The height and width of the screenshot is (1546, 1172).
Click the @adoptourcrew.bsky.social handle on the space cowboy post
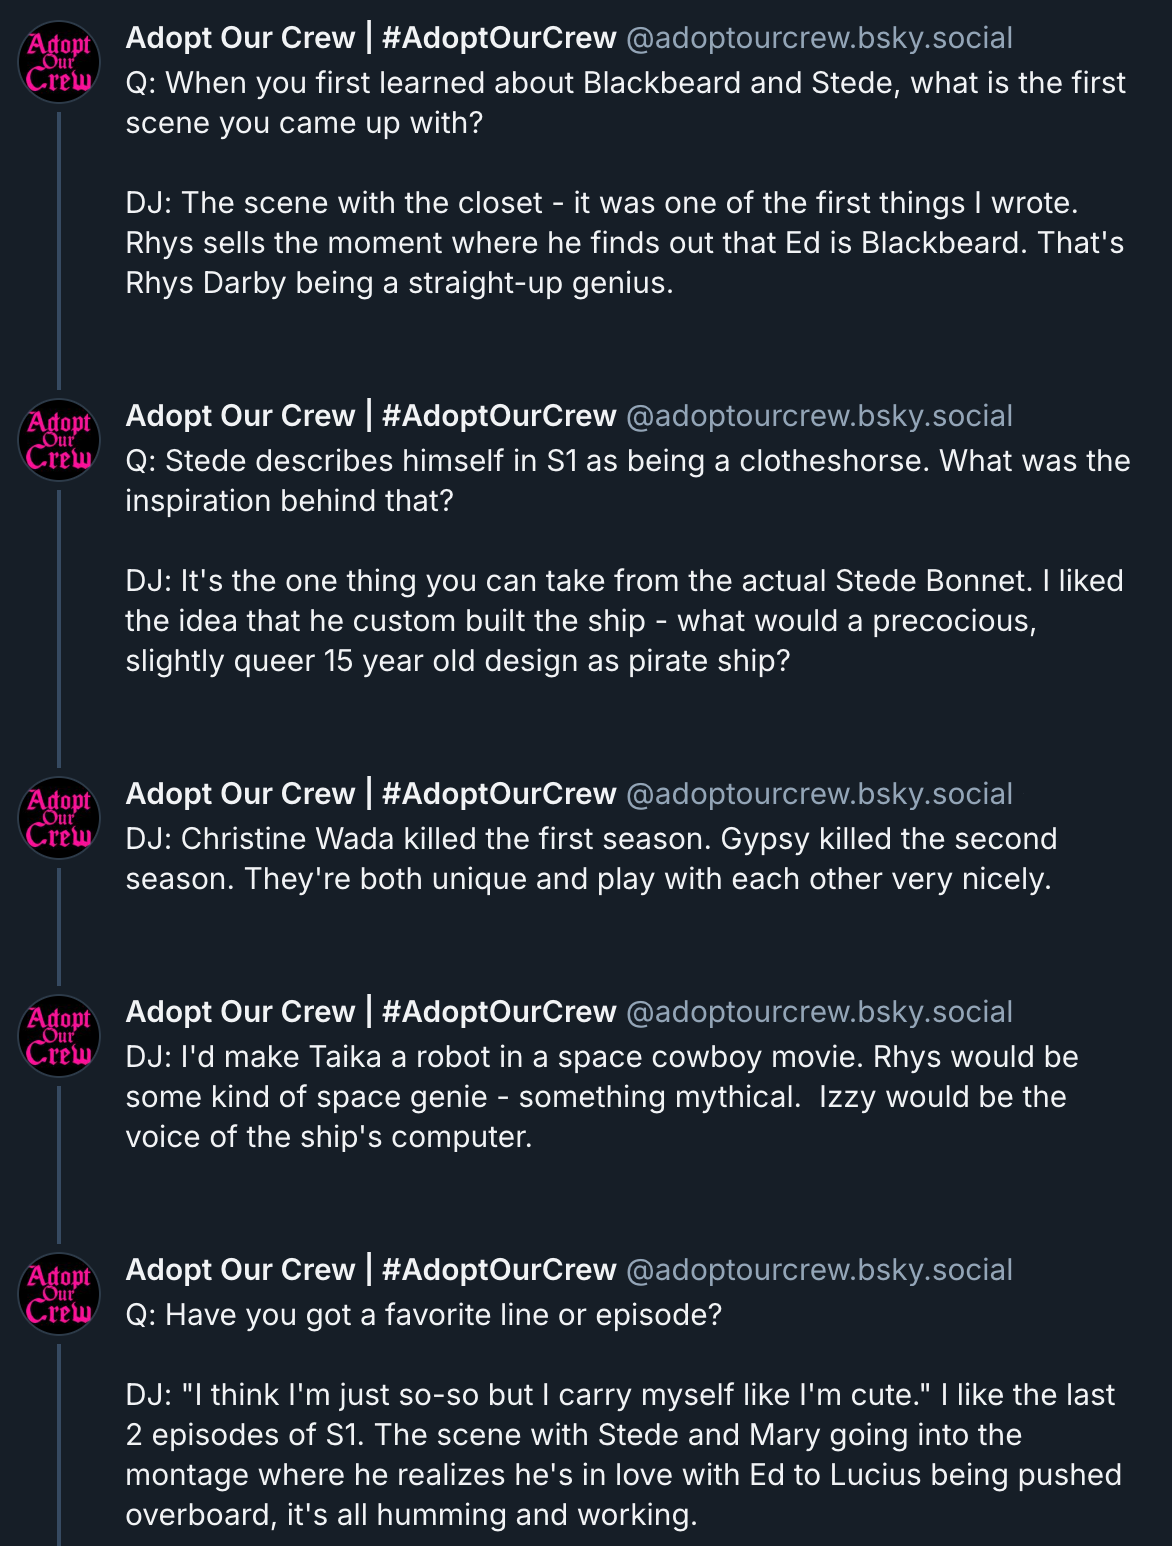coord(819,1012)
